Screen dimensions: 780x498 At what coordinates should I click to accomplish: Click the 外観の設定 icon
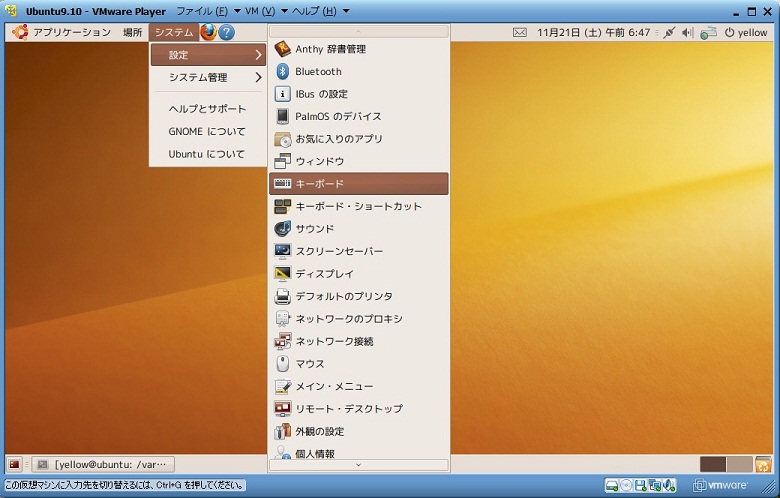[283, 431]
